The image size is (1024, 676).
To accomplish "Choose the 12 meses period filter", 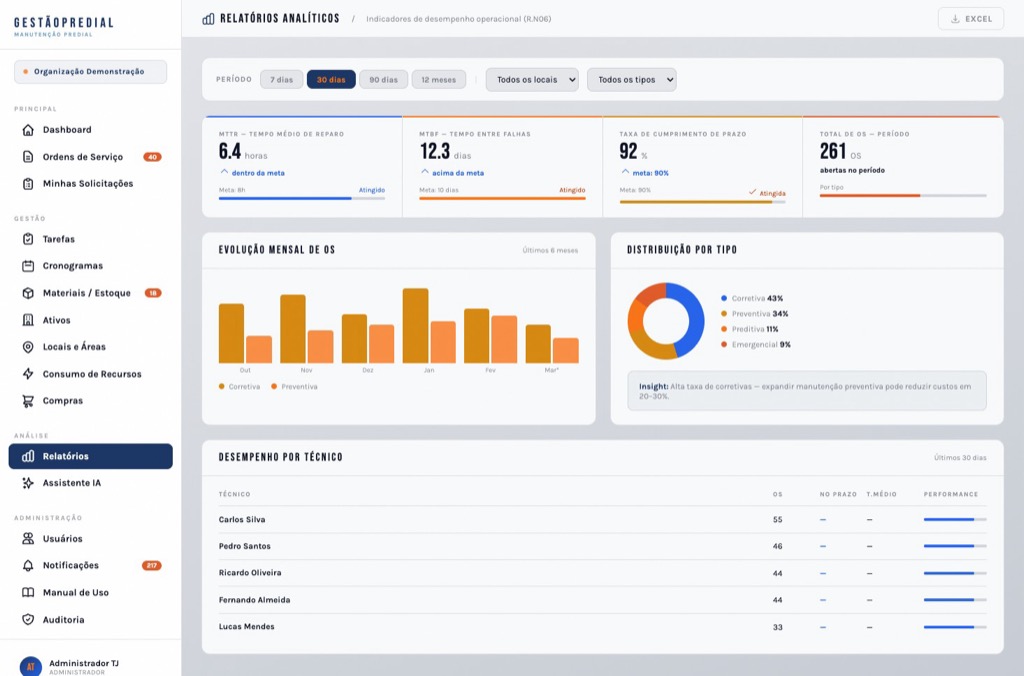I will coord(438,80).
